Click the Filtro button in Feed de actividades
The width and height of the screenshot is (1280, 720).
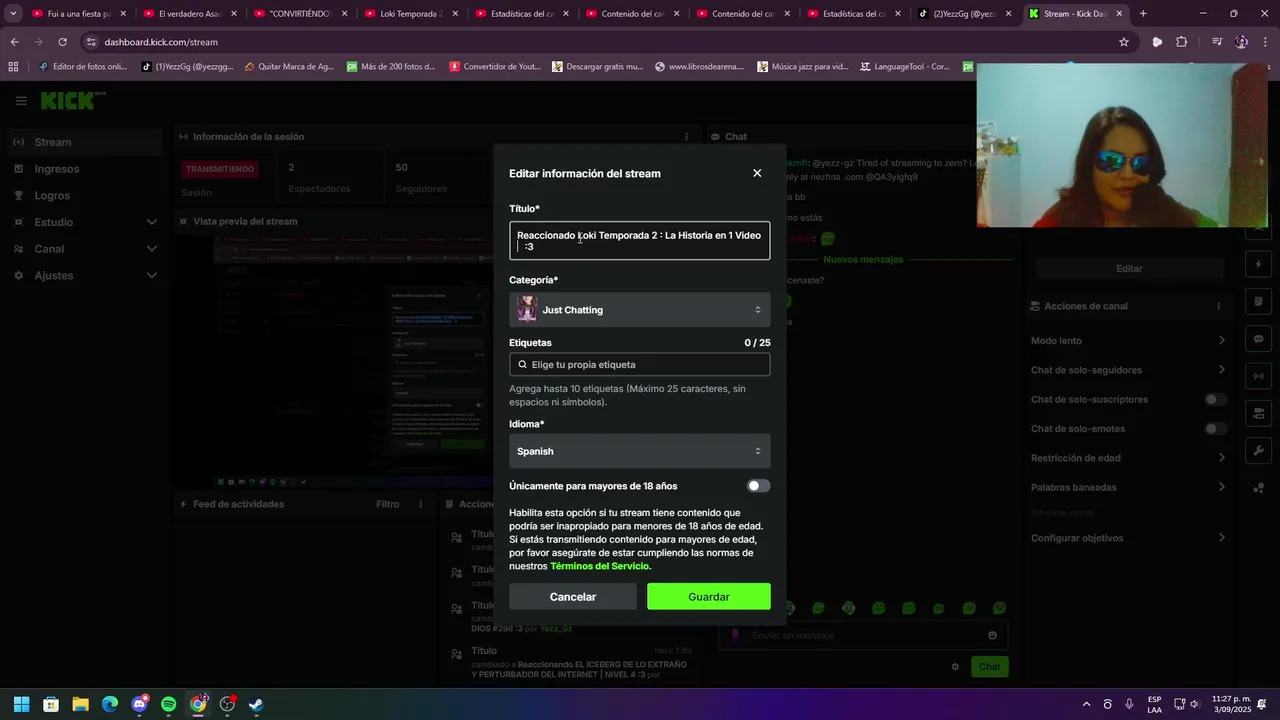coord(387,504)
